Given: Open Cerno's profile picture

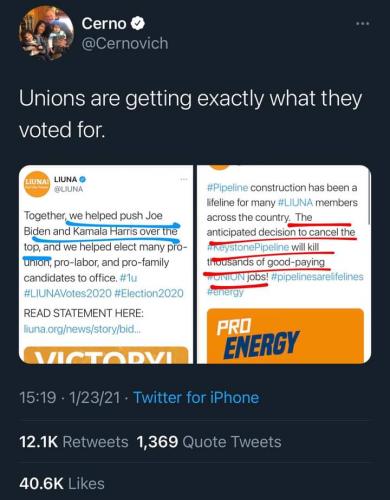Looking at the screenshot, I should click(47, 33).
